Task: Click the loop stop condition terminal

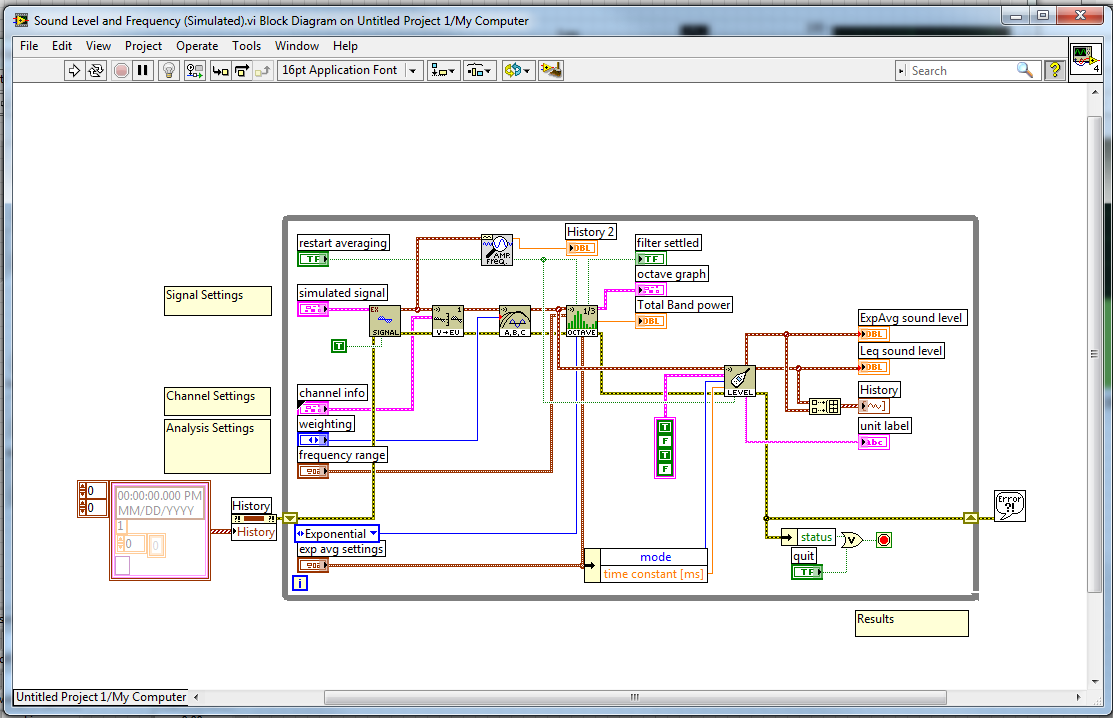Action: (x=883, y=540)
